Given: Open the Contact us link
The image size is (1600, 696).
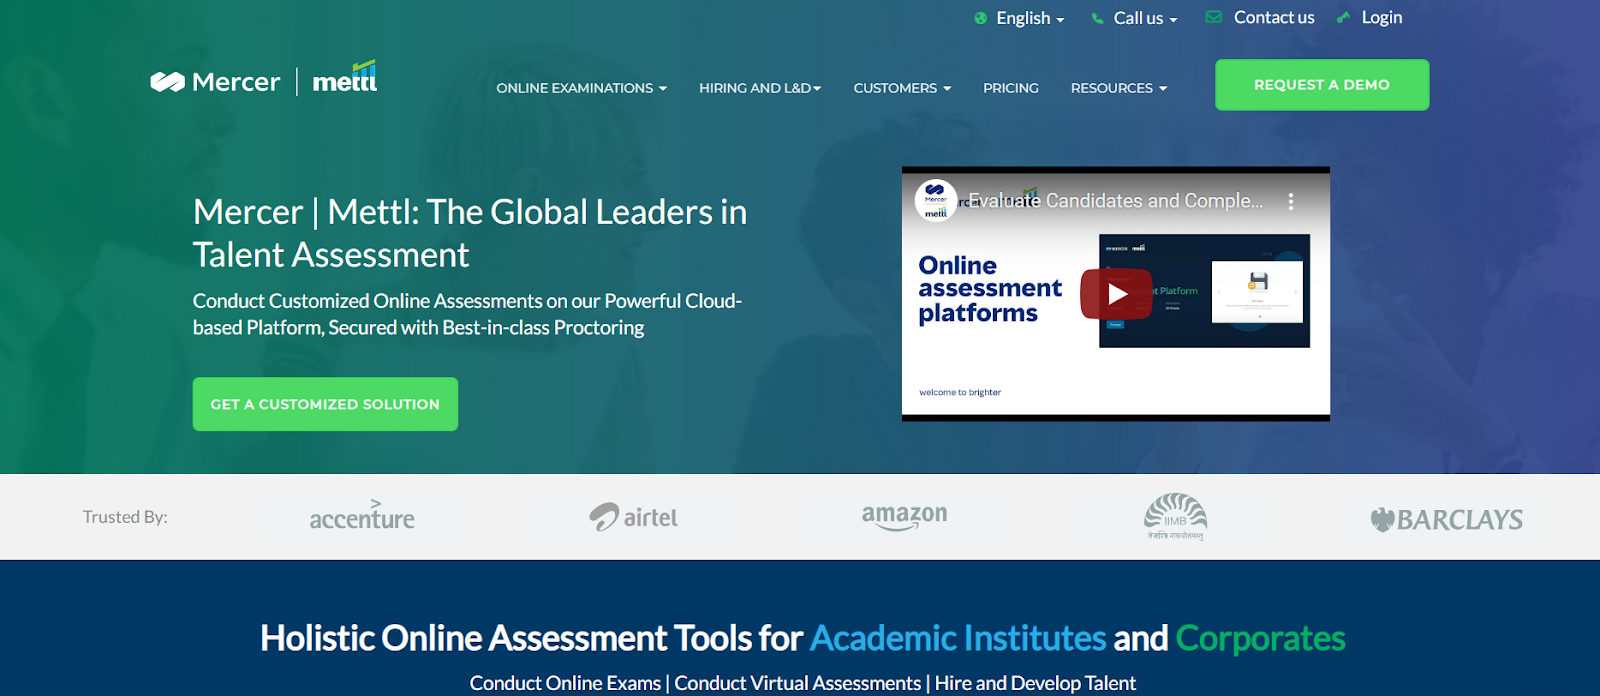Looking at the screenshot, I should 1274,17.
